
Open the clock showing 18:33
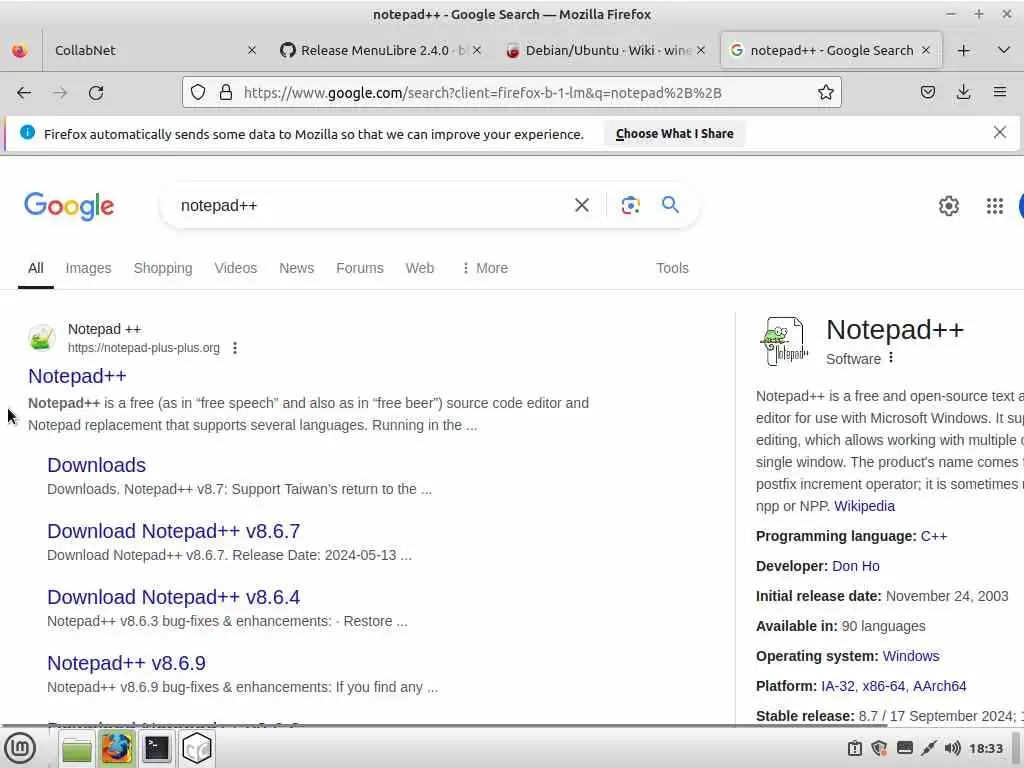pyautogui.click(x=985, y=748)
